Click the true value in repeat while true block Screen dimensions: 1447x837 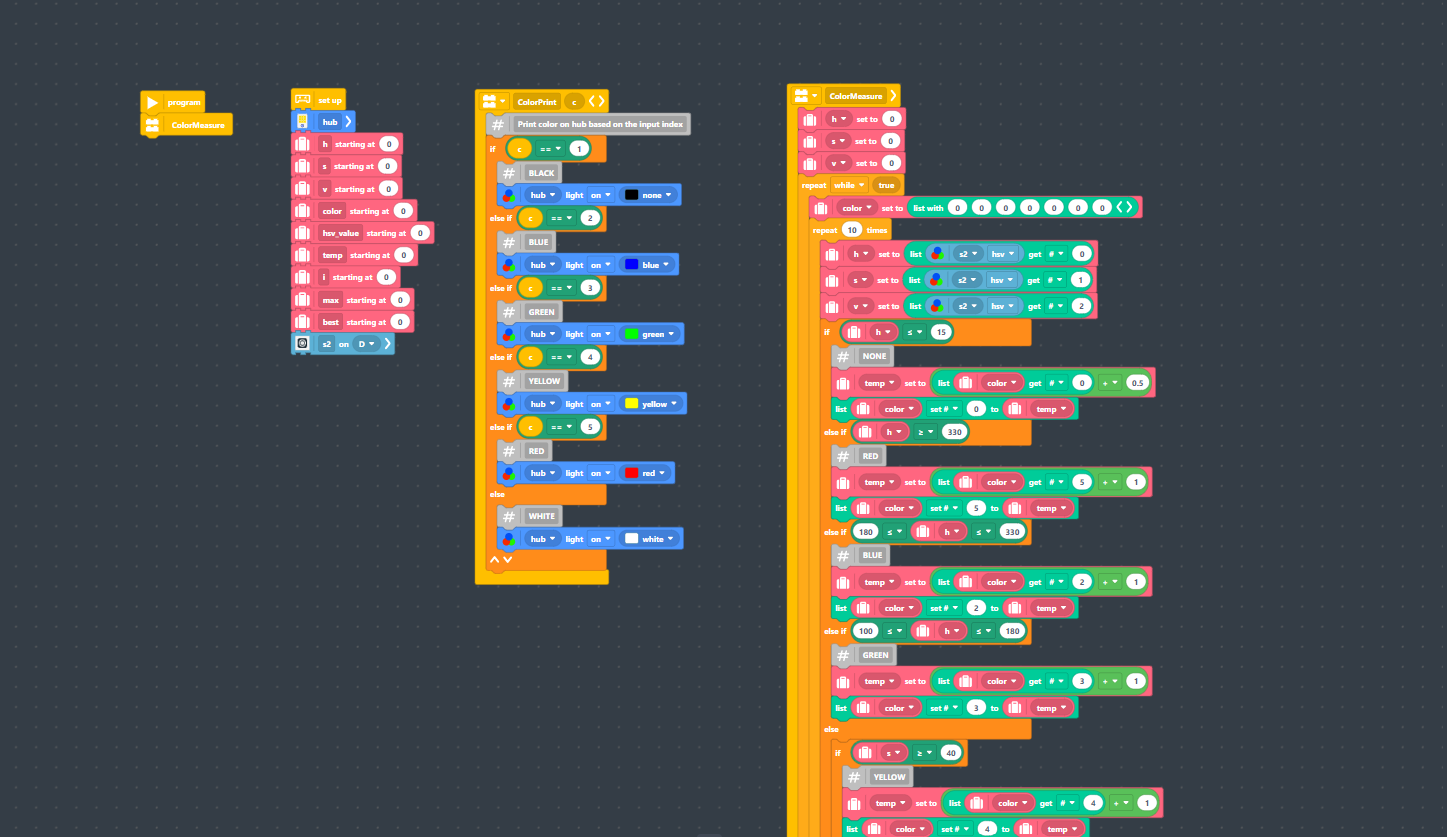click(x=886, y=185)
